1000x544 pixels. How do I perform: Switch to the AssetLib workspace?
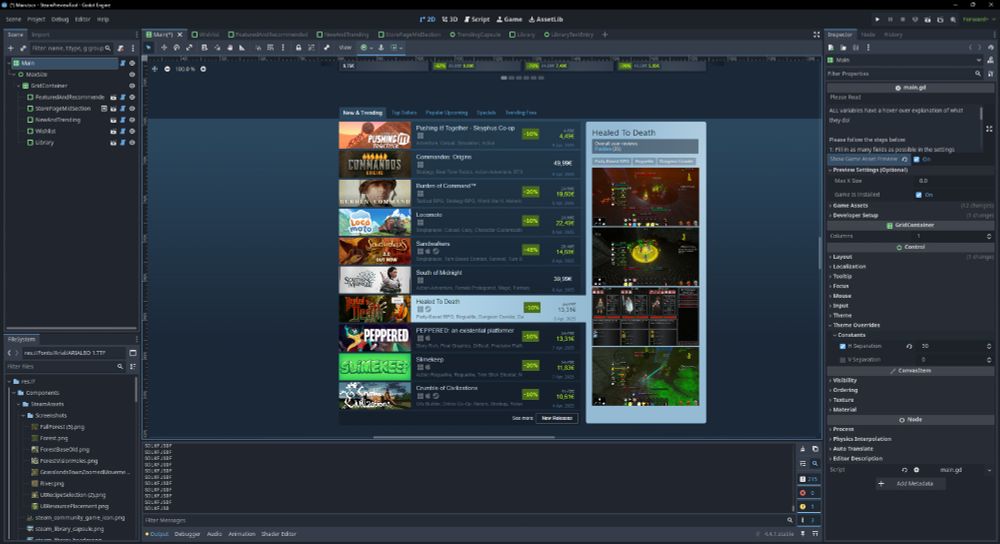[546, 20]
